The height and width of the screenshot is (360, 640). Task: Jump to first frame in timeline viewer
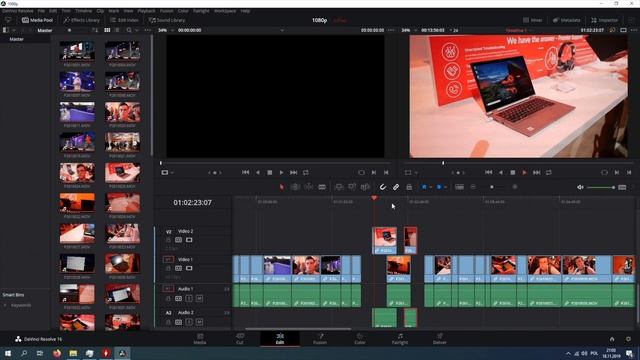point(489,173)
